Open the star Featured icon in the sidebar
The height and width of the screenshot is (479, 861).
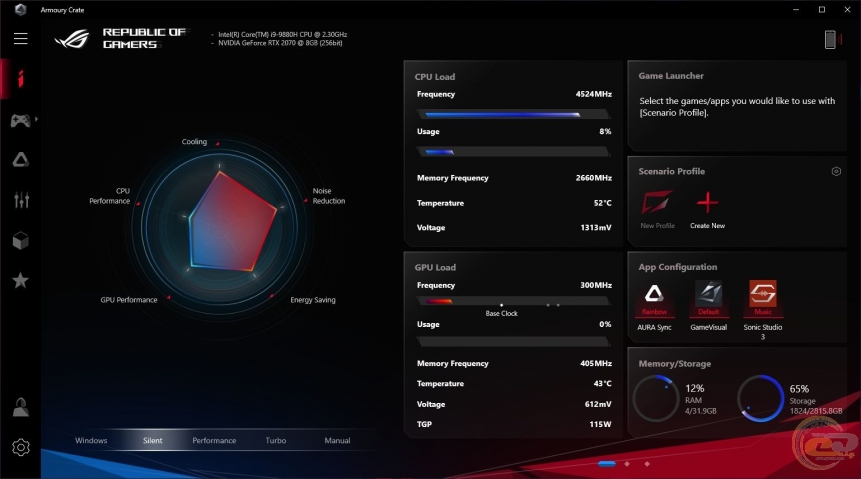[x=20, y=281]
